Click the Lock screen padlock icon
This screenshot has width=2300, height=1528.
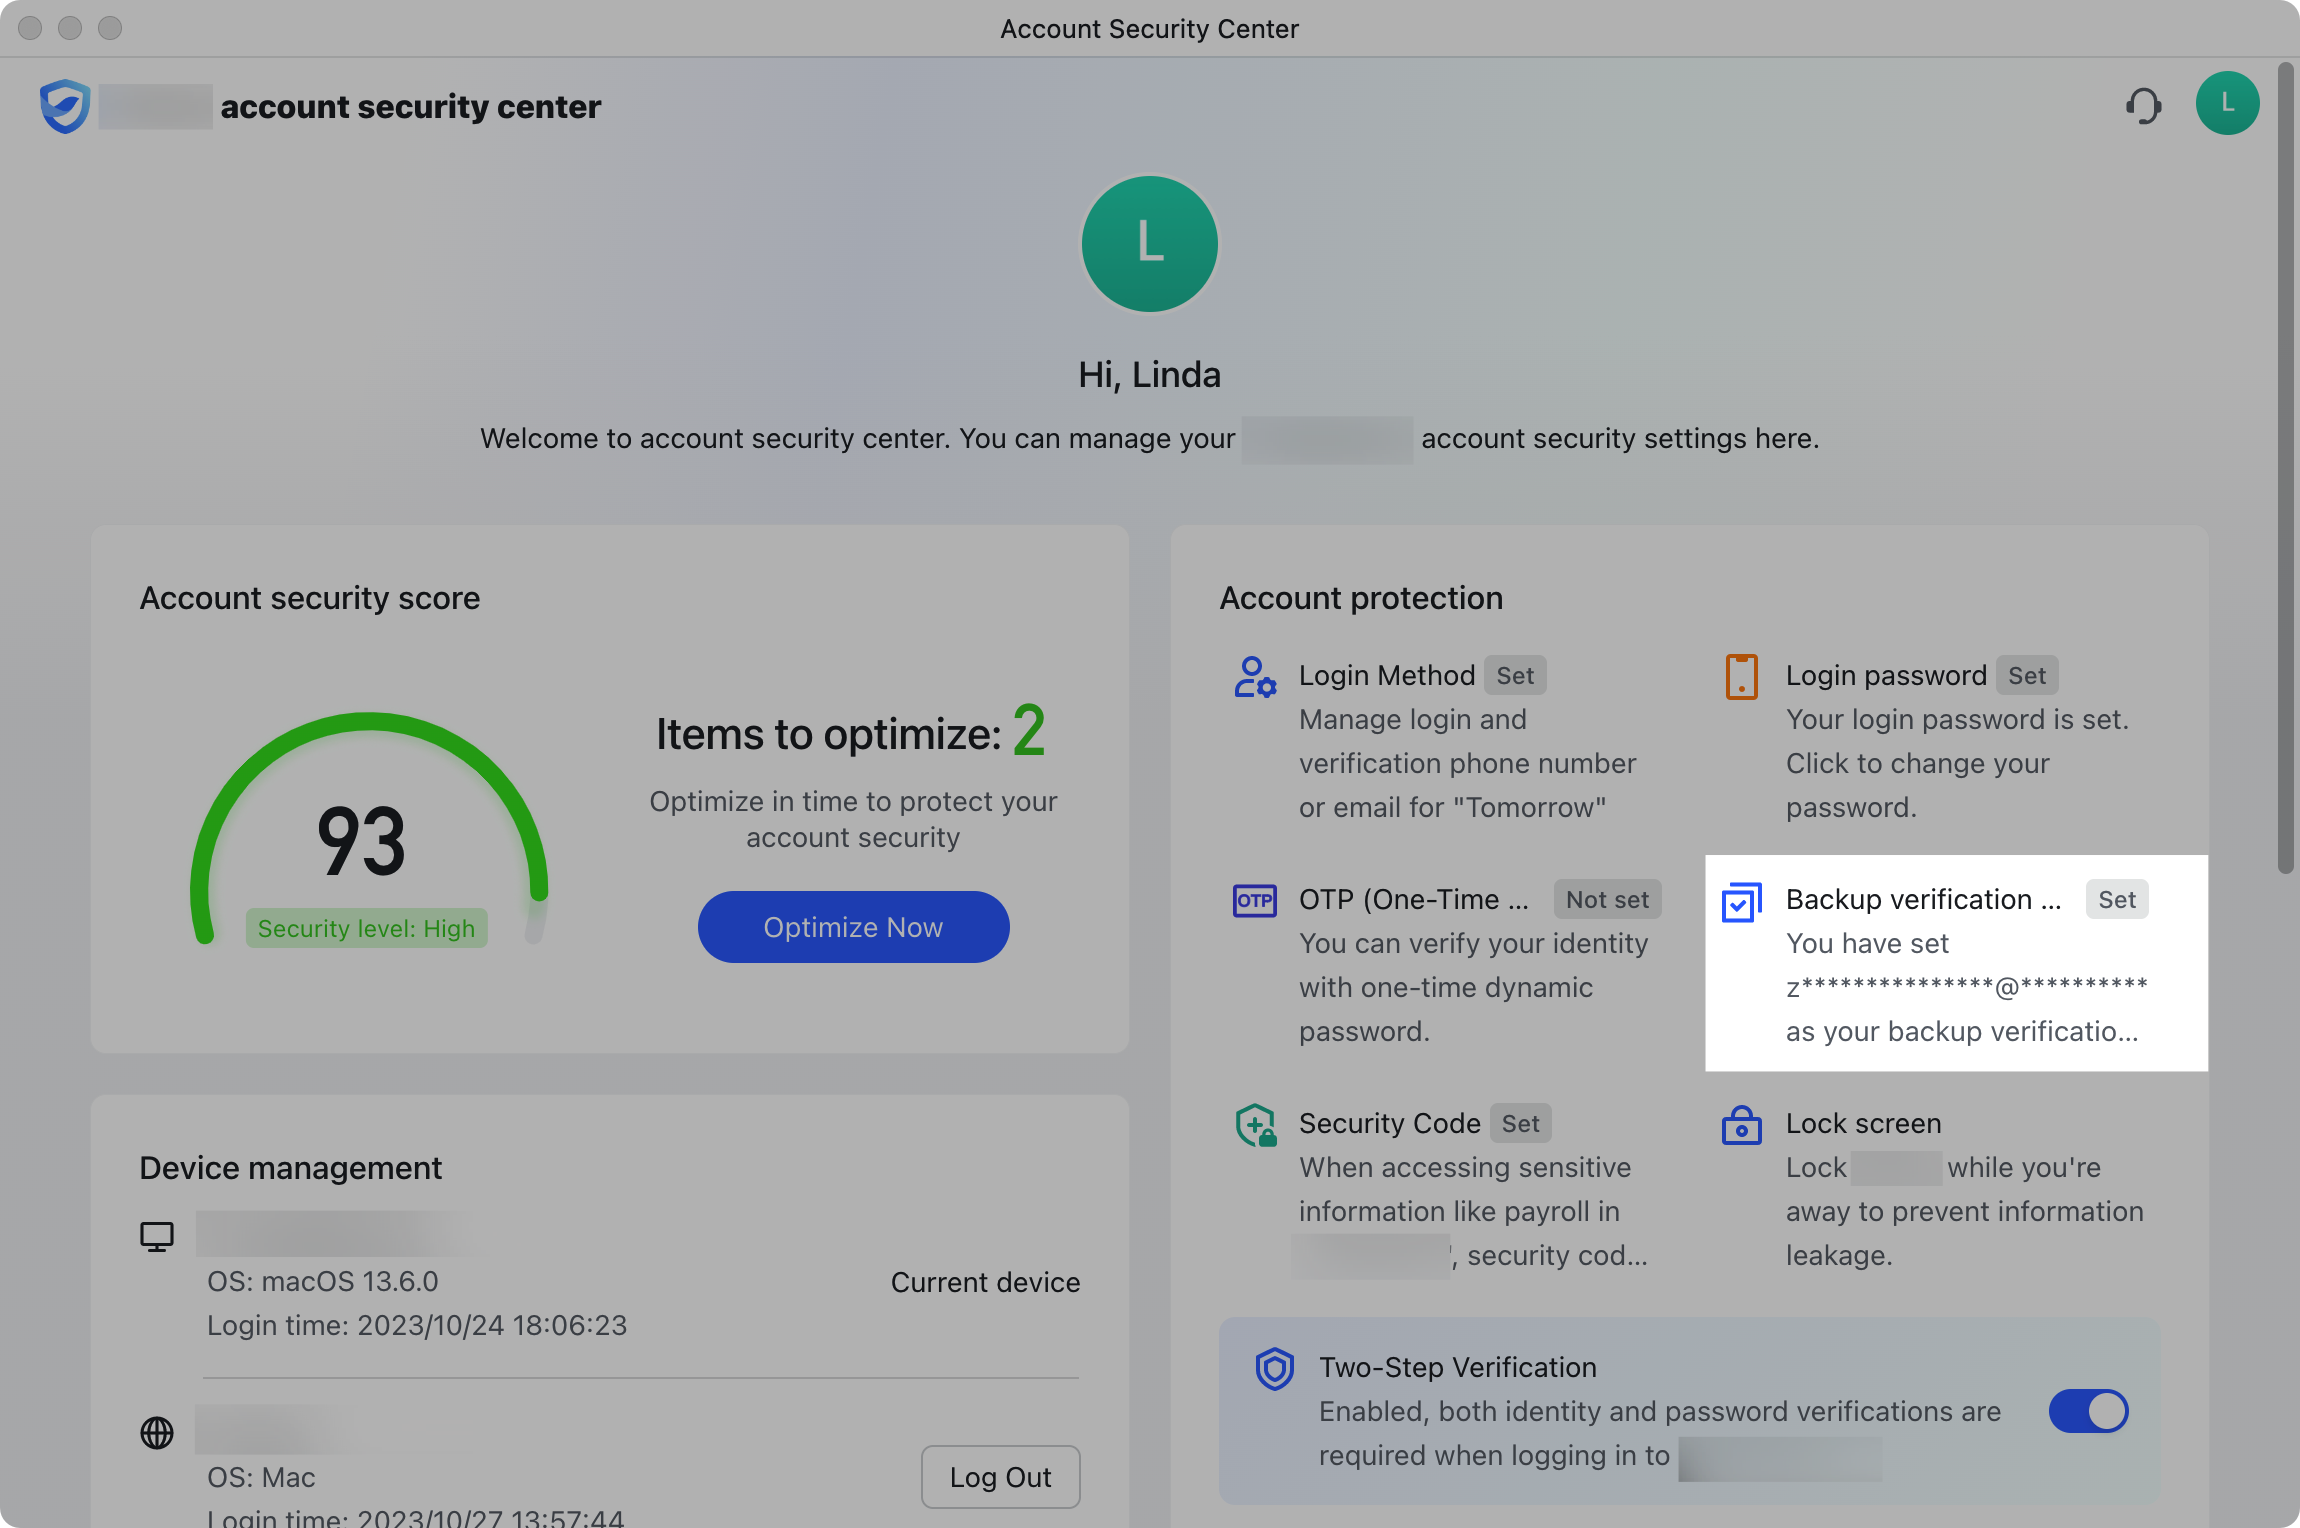click(x=1740, y=1124)
